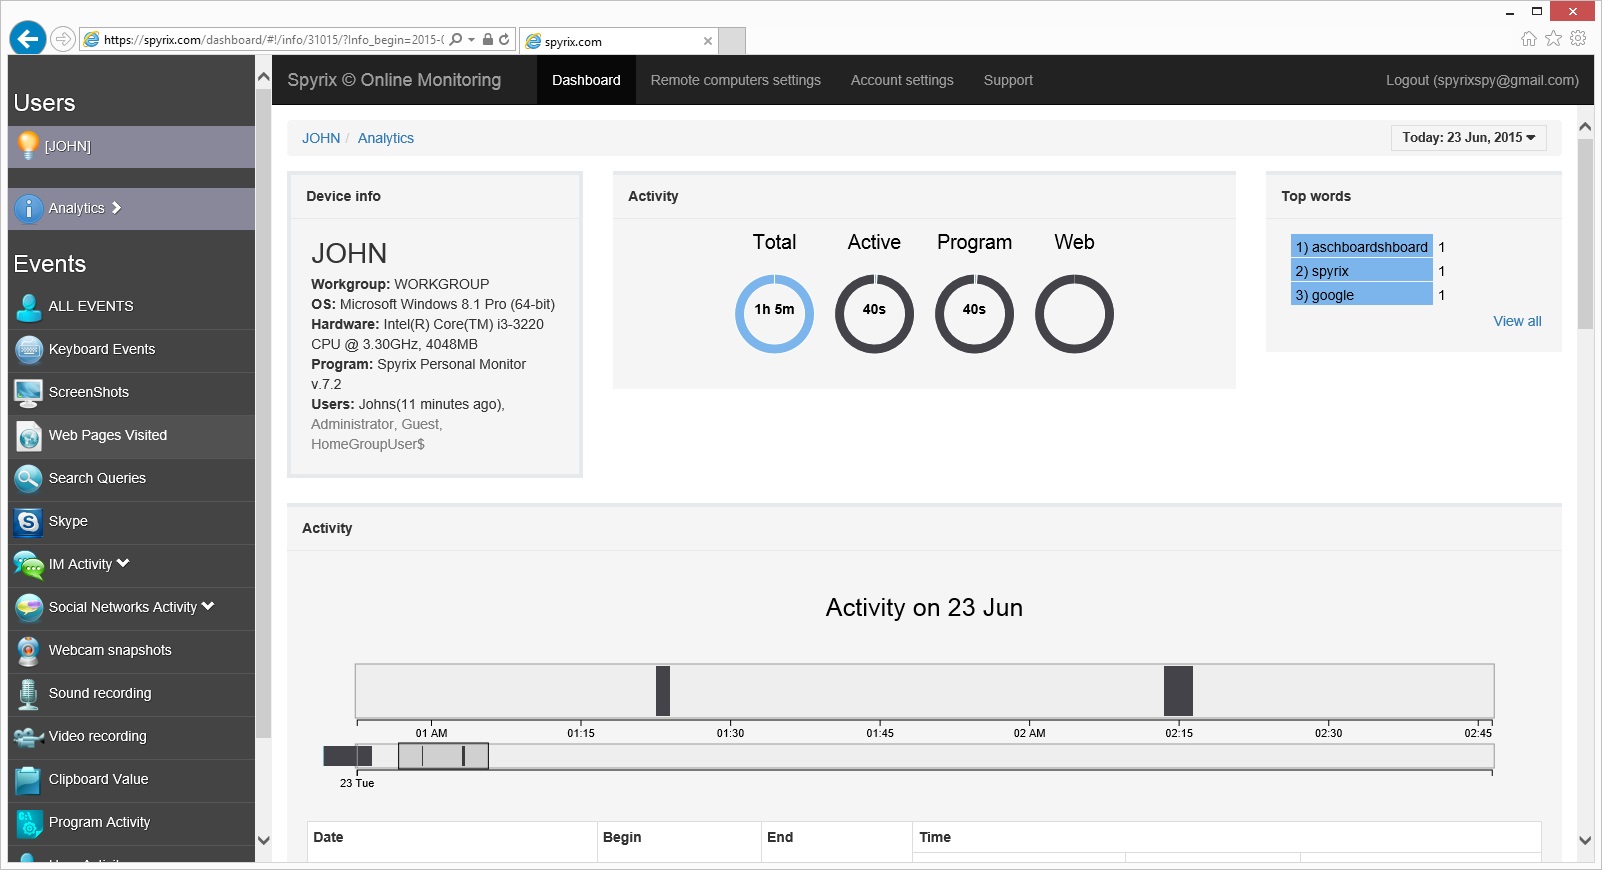The image size is (1602, 870).
Task: Click Logout (spyrixspy@gmail.com) link
Action: 1482,80
